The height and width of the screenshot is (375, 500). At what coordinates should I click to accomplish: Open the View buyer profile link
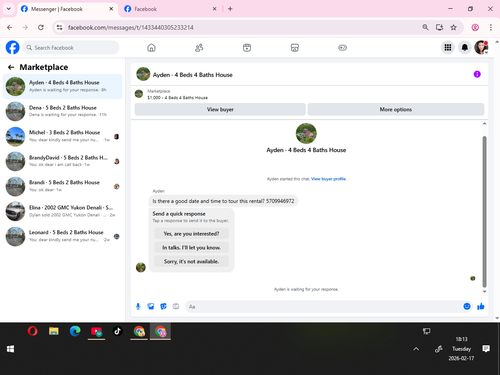pyautogui.click(x=328, y=179)
